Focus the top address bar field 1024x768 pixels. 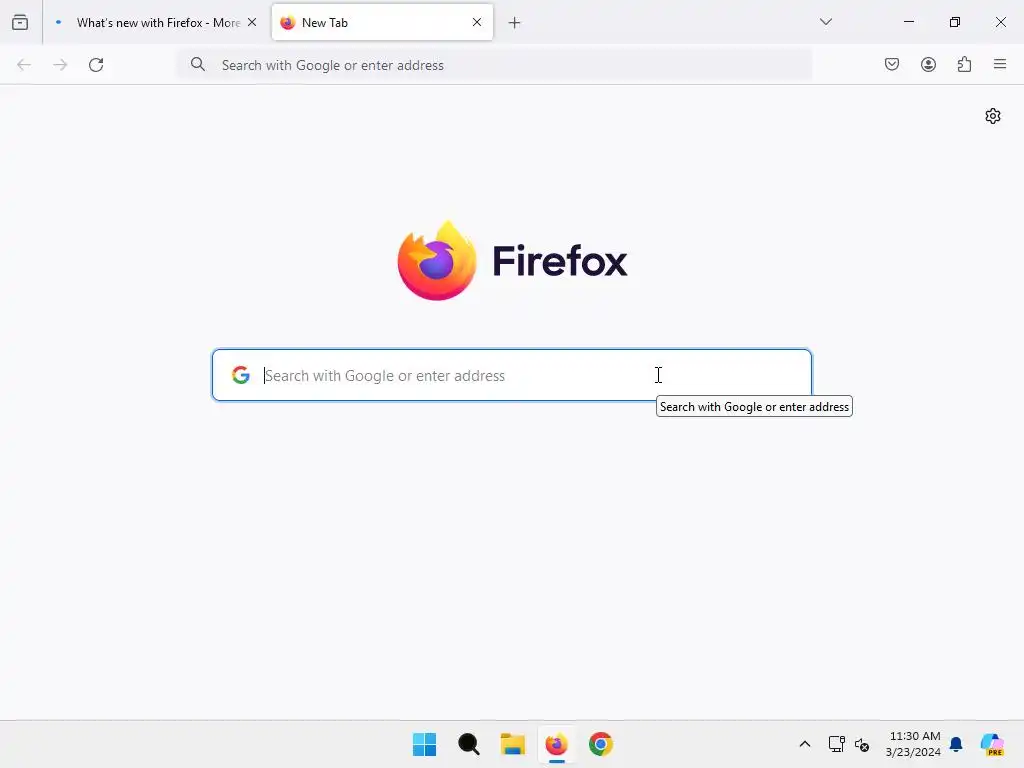494,65
